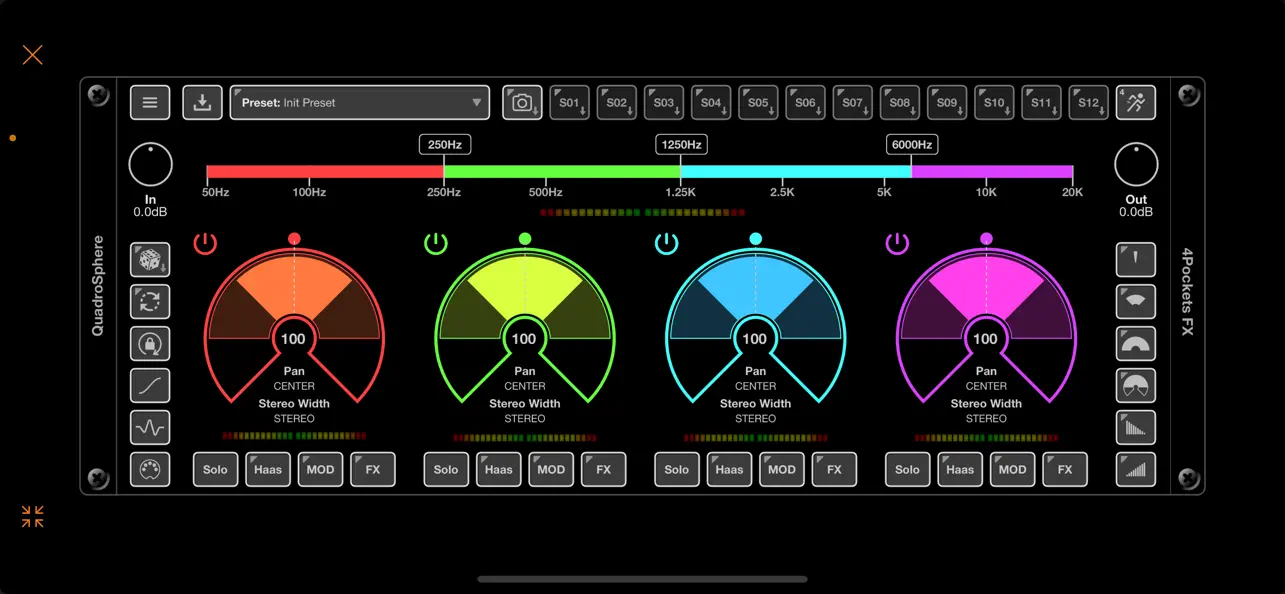Select the lock rotation icon
Viewport: 1285px width, 594px height.
[150, 344]
